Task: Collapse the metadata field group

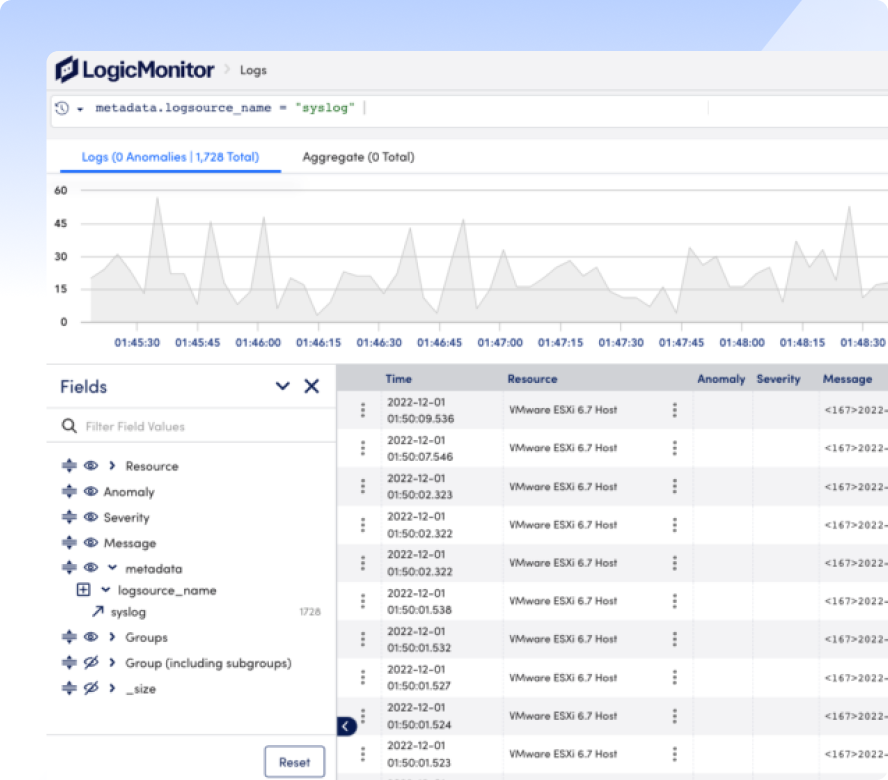Action: tap(112, 568)
